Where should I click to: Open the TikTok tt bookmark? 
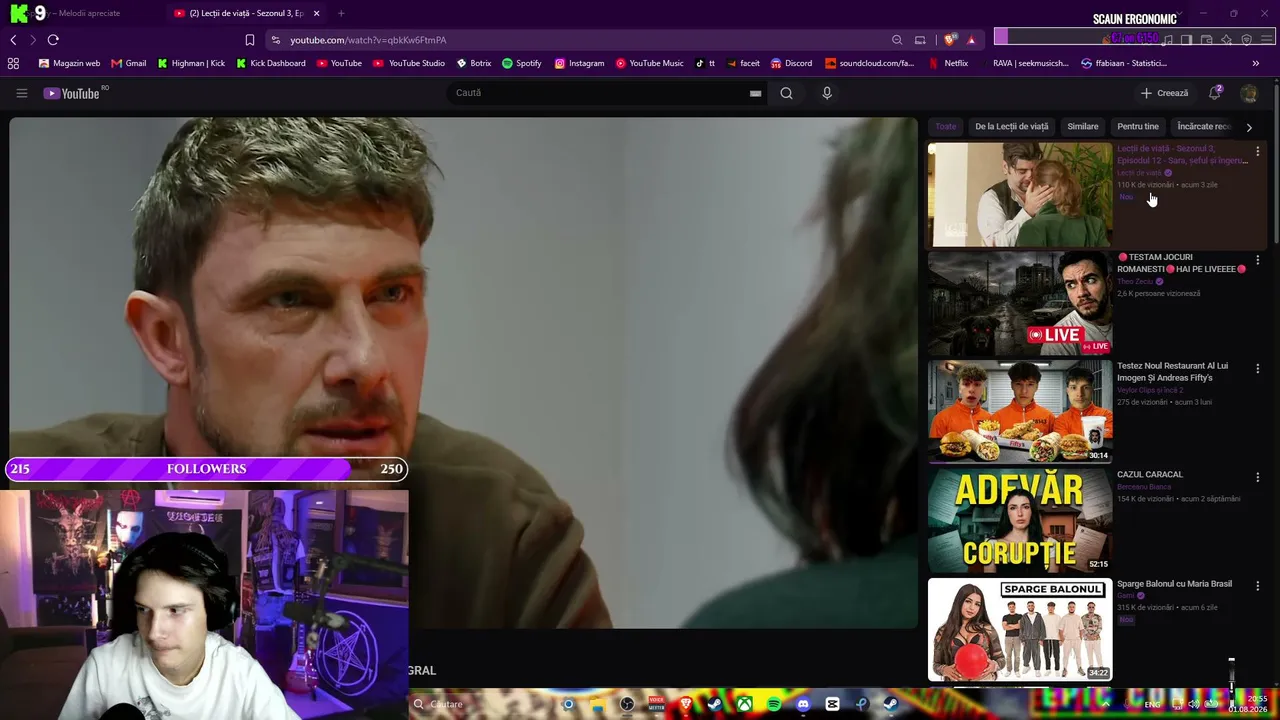click(x=705, y=63)
